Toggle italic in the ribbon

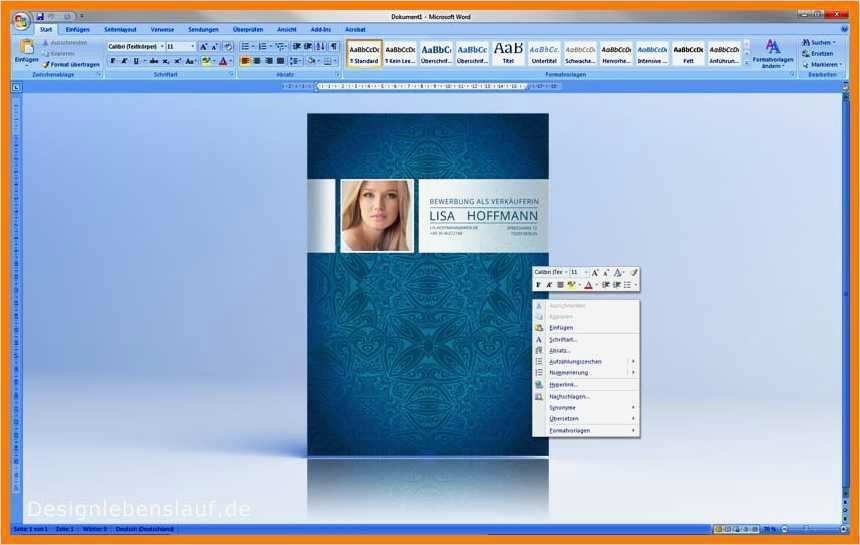pos(124,61)
